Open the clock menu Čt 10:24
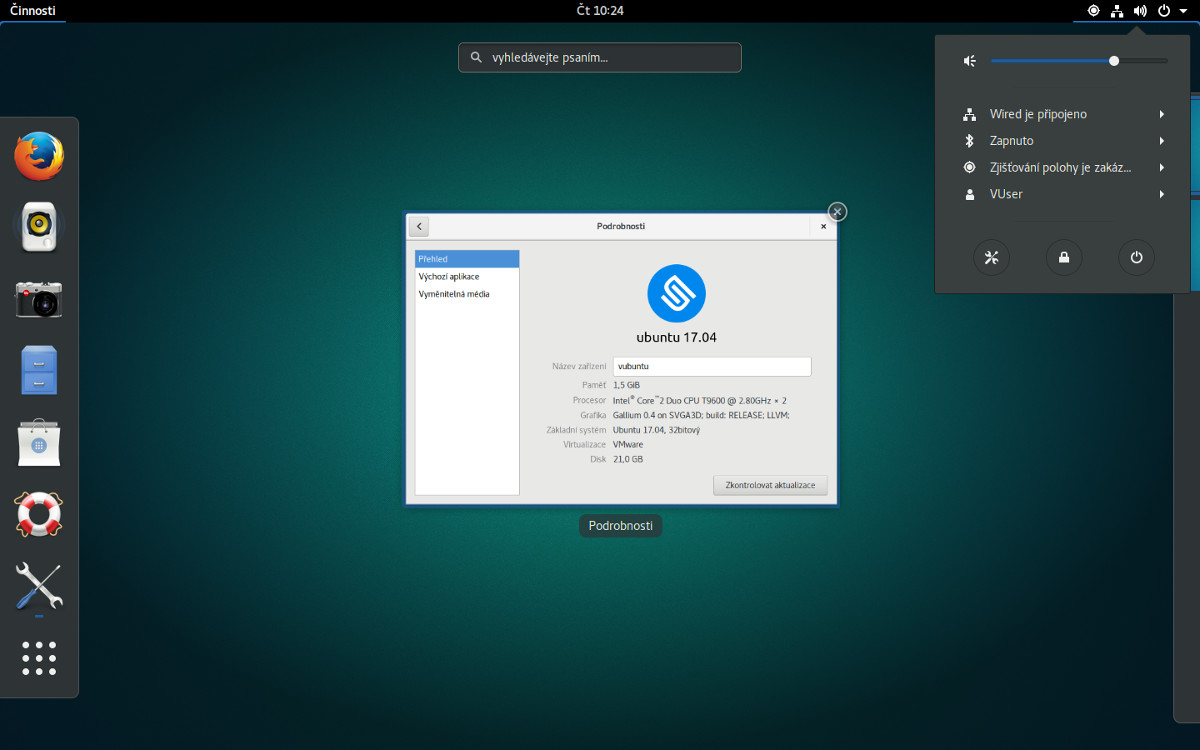This screenshot has height=750, width=1200. (x=600, y=11)
